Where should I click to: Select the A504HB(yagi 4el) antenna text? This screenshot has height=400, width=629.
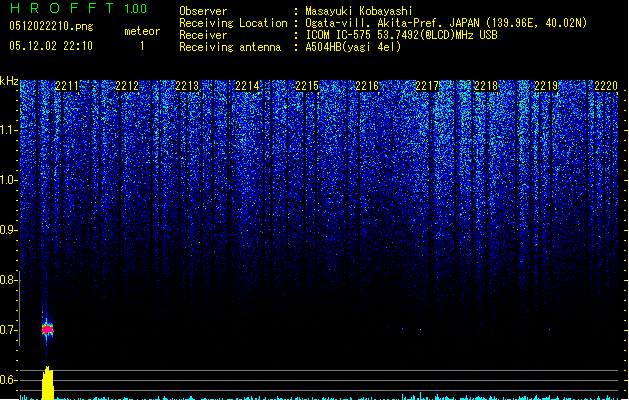(x=353, y=47)
